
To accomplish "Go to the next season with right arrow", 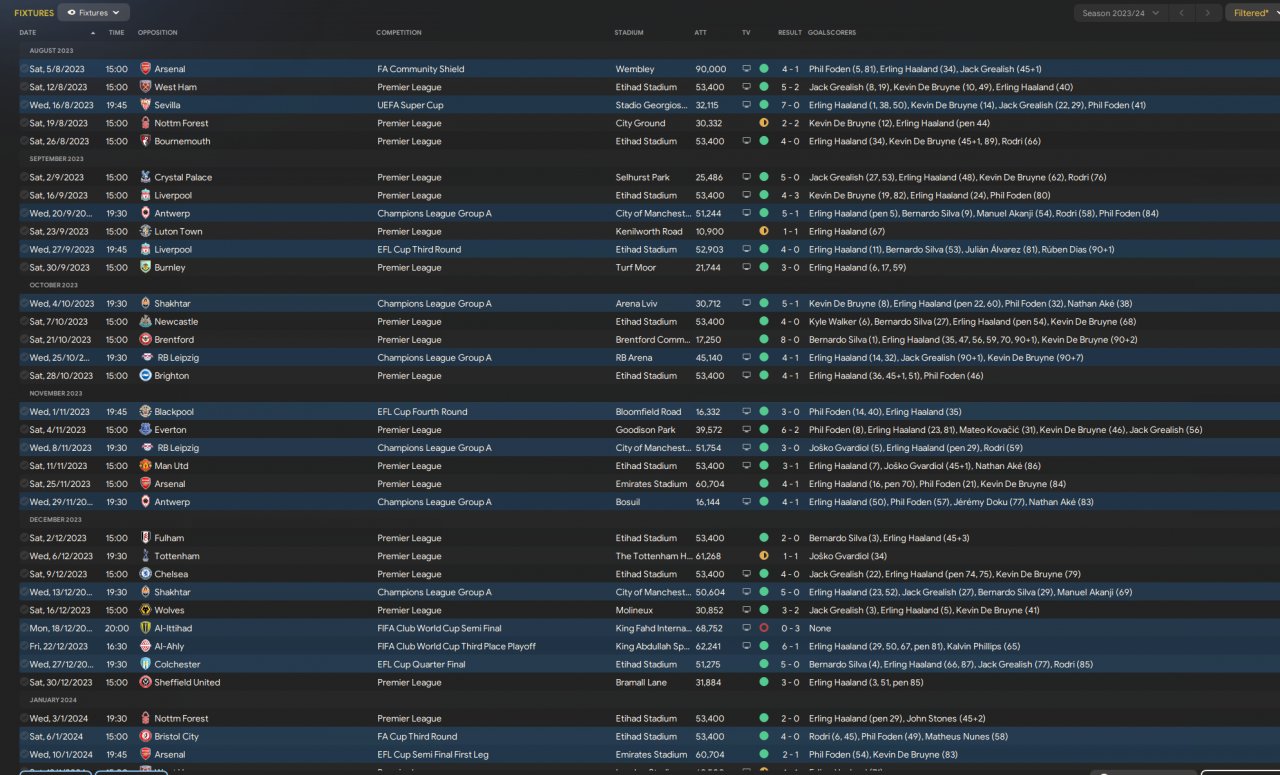I will click(1209, 13).
